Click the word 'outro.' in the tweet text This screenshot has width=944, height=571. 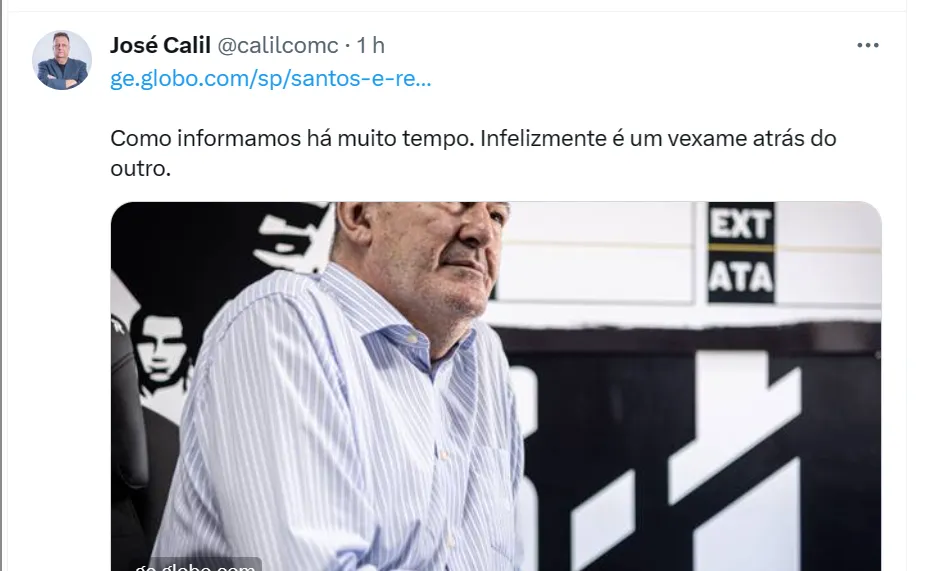[x=140, y=169]
